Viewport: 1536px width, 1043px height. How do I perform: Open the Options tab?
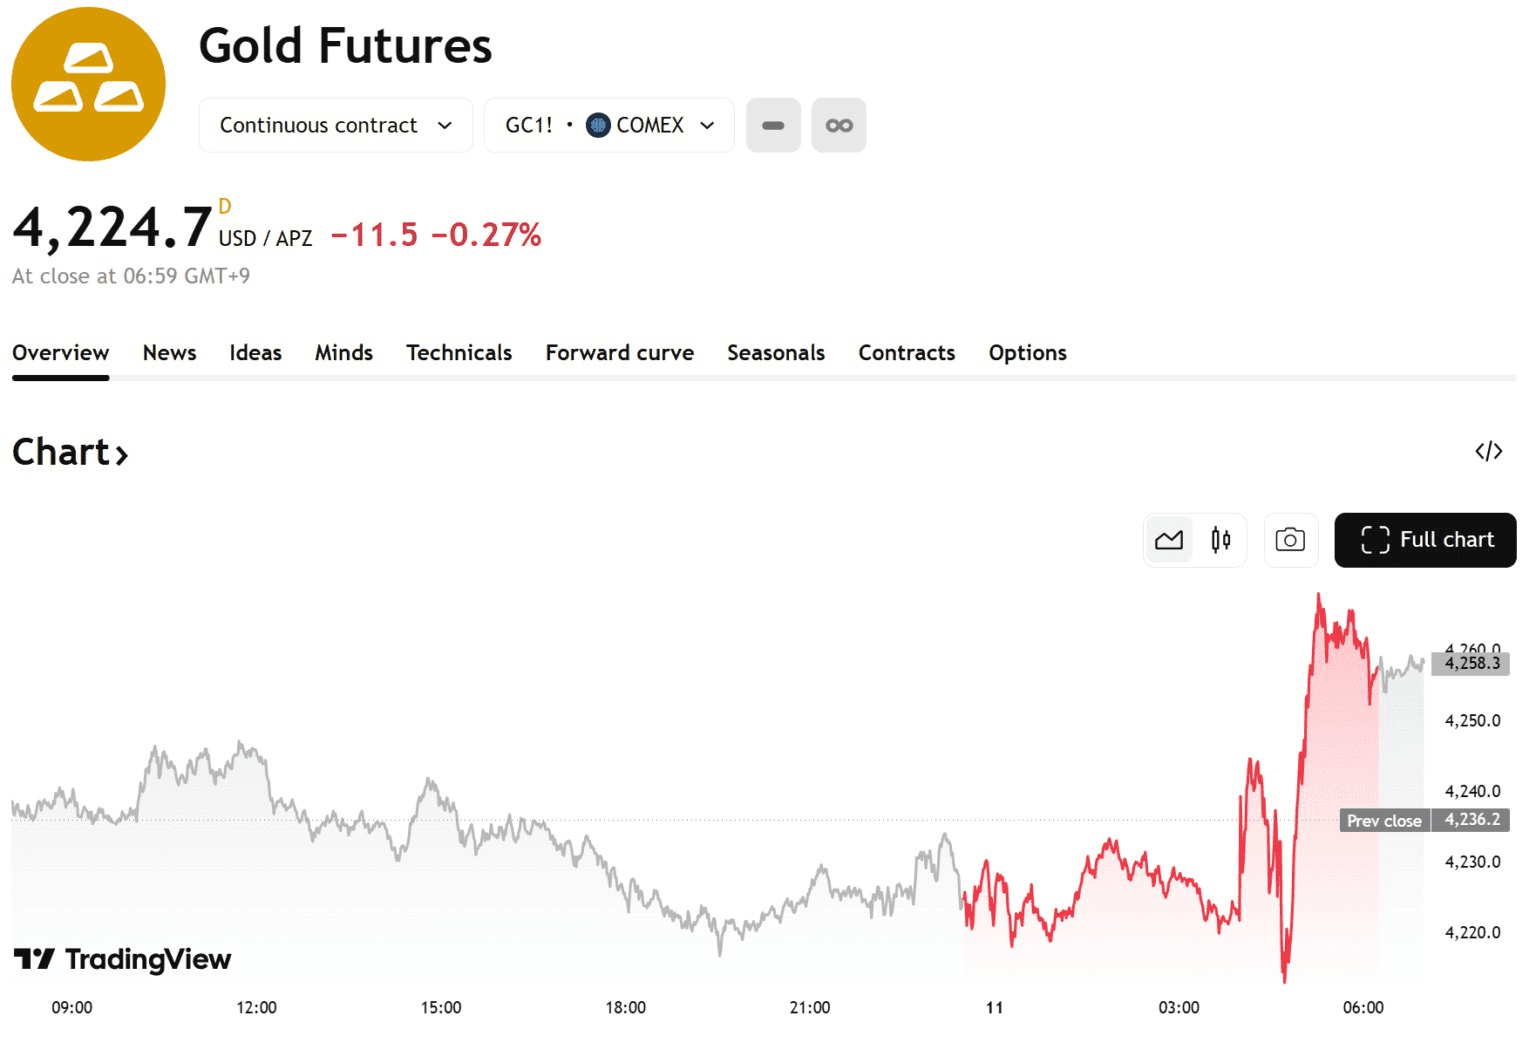tap(1027, 353)
